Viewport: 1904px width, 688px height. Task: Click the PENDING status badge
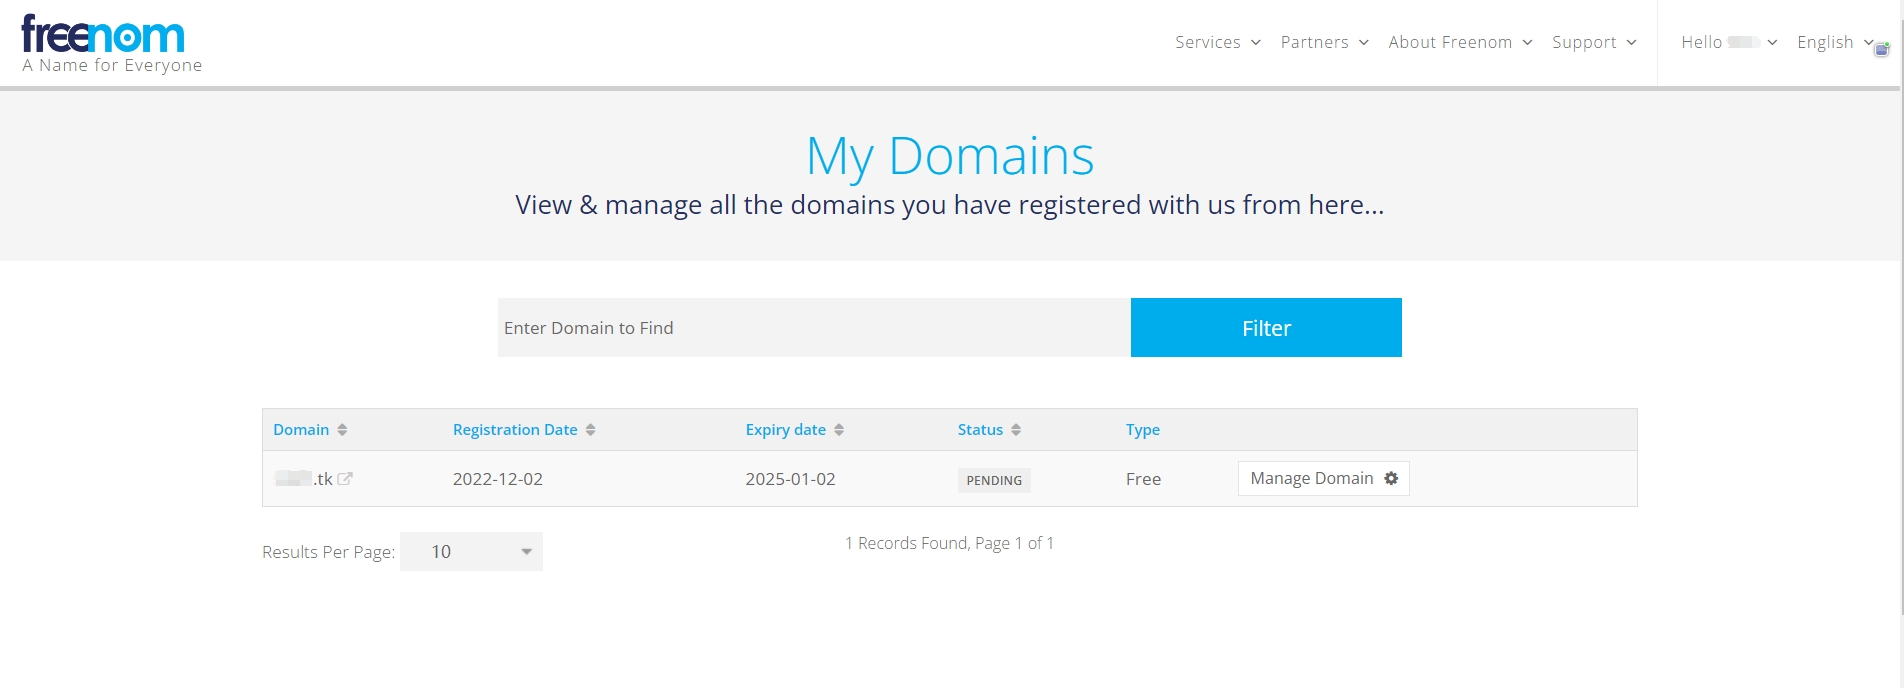[993, 480]
